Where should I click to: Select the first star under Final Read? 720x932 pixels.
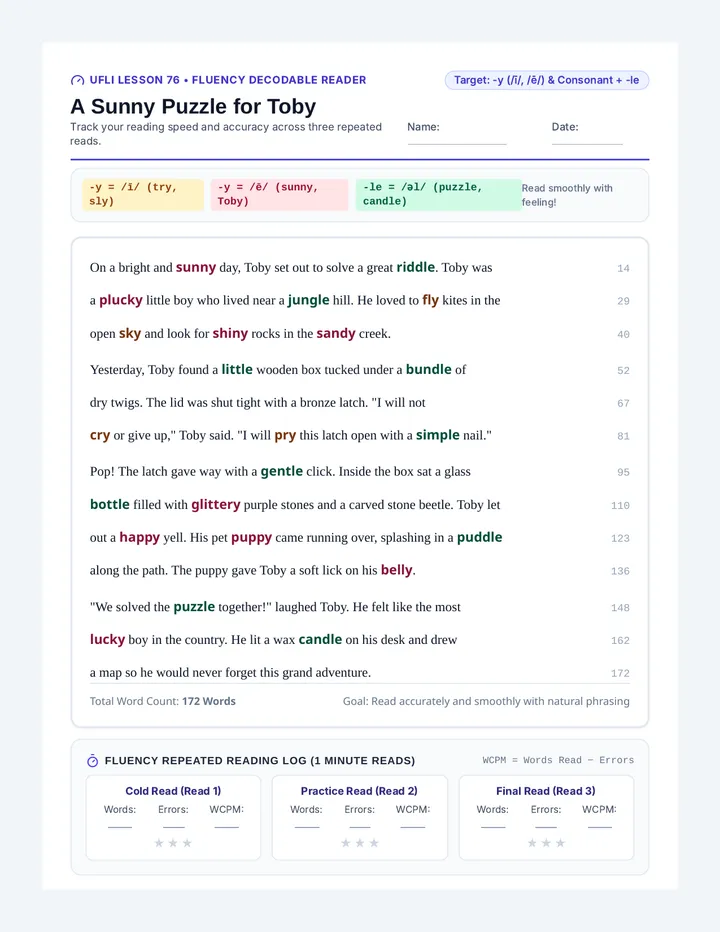532,843
